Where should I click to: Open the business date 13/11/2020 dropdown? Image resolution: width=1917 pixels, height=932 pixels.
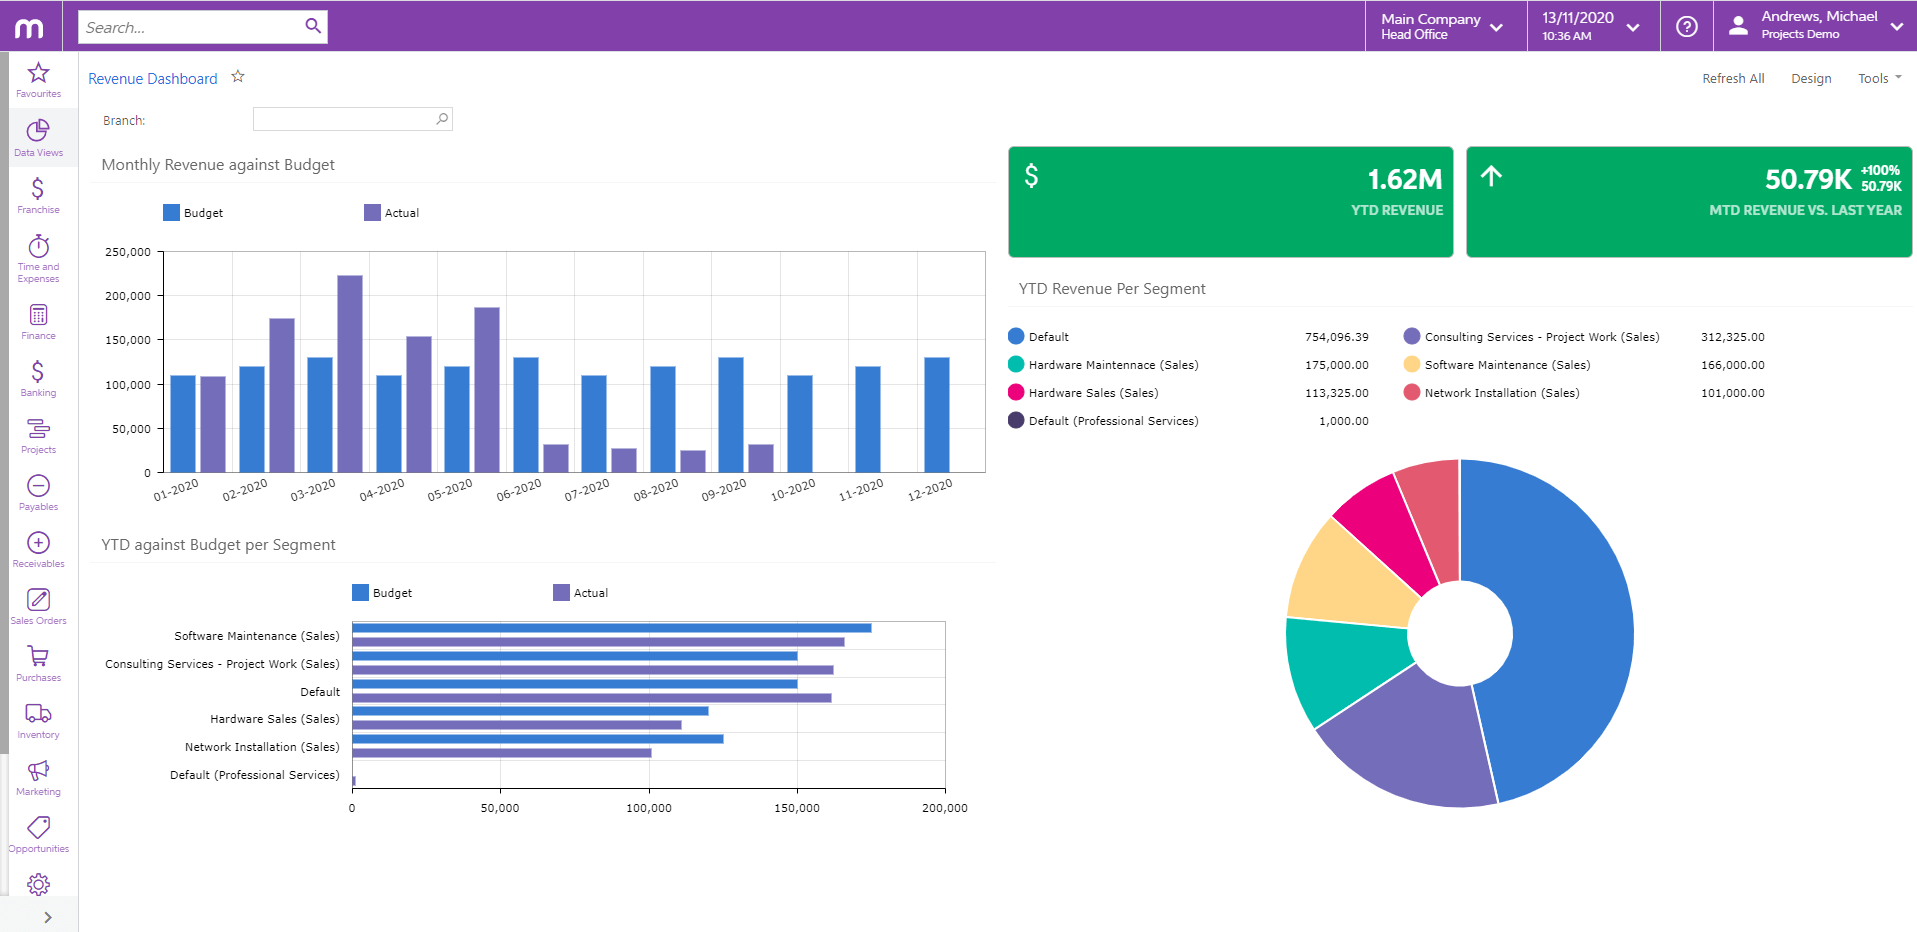click(1590, 27)
